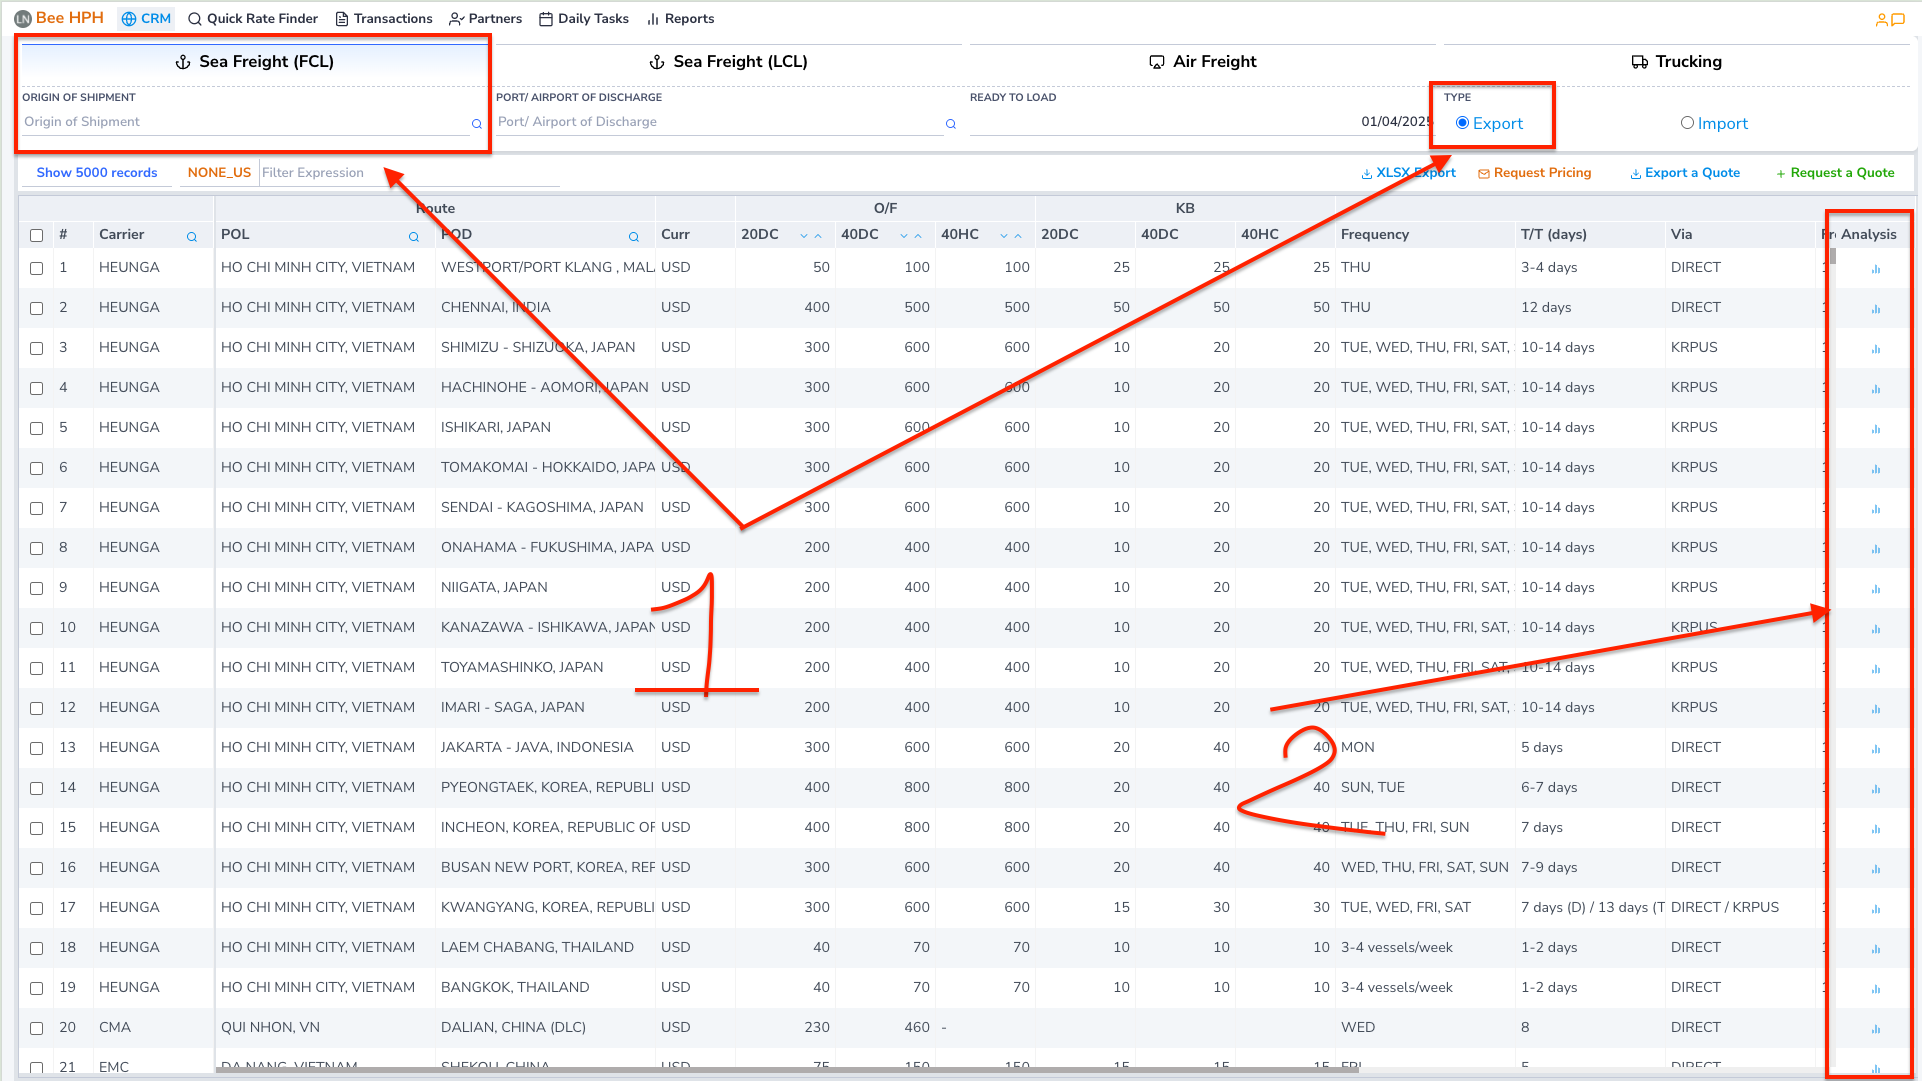1922x1081 pixels.
Task: Click the Carrier column search icon
Action: 191,237
